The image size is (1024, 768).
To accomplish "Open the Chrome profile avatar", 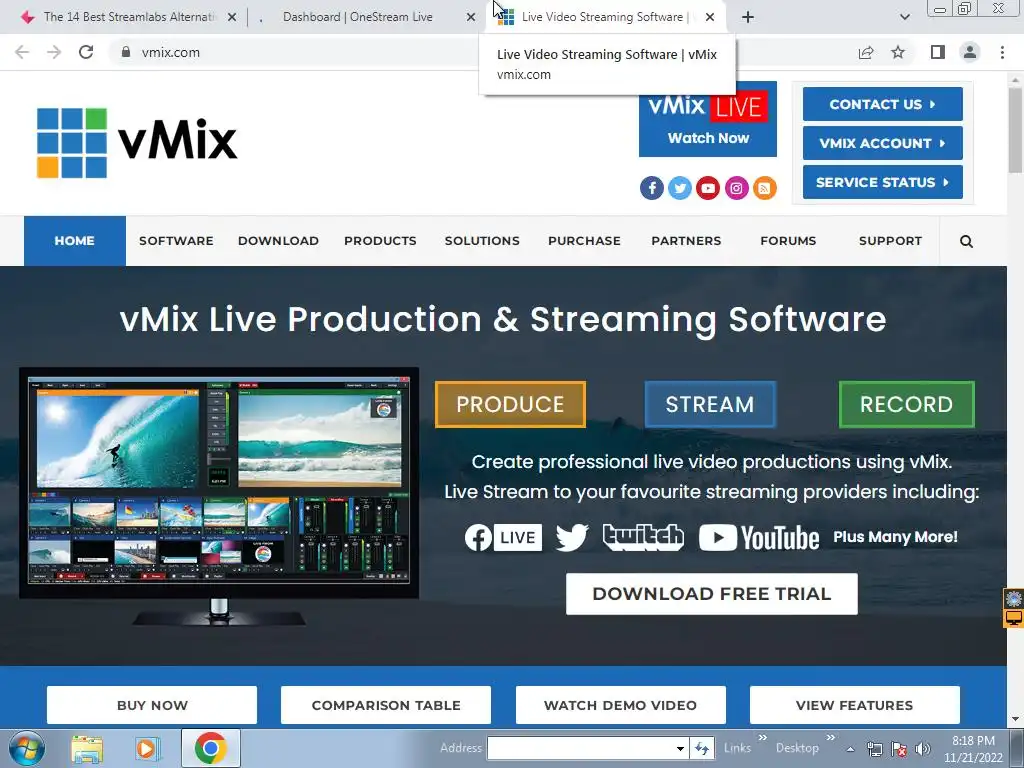I will 970,52.
